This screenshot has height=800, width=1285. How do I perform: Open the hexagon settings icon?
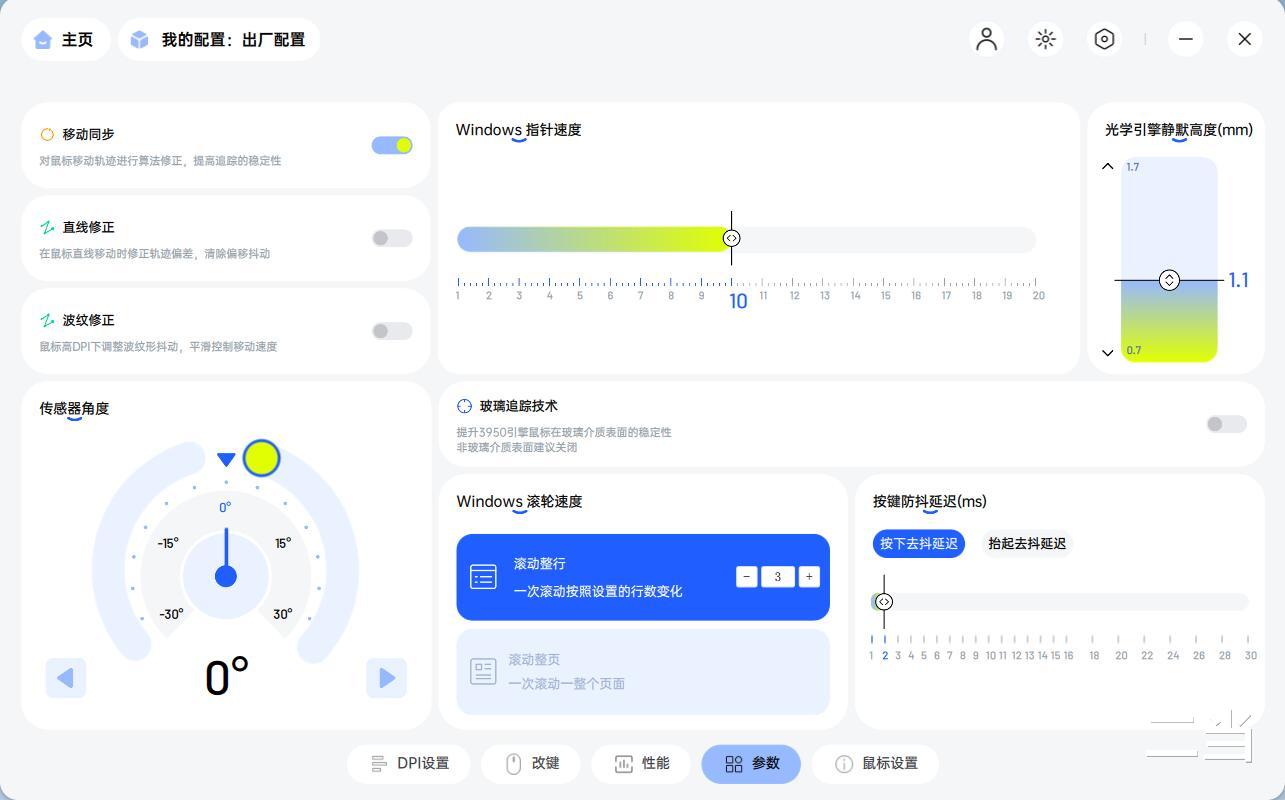tap(1104, 39)
